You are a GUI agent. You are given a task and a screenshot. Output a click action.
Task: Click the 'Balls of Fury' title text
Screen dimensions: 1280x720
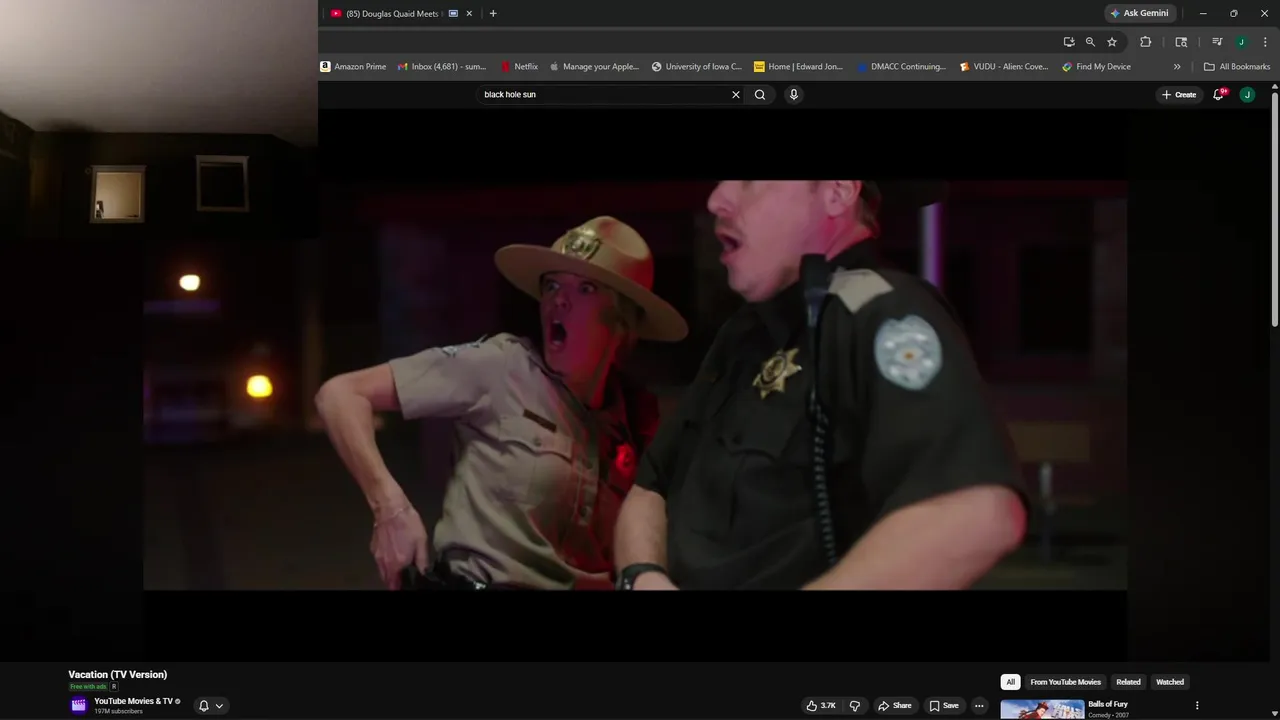tap(1108, 704)
